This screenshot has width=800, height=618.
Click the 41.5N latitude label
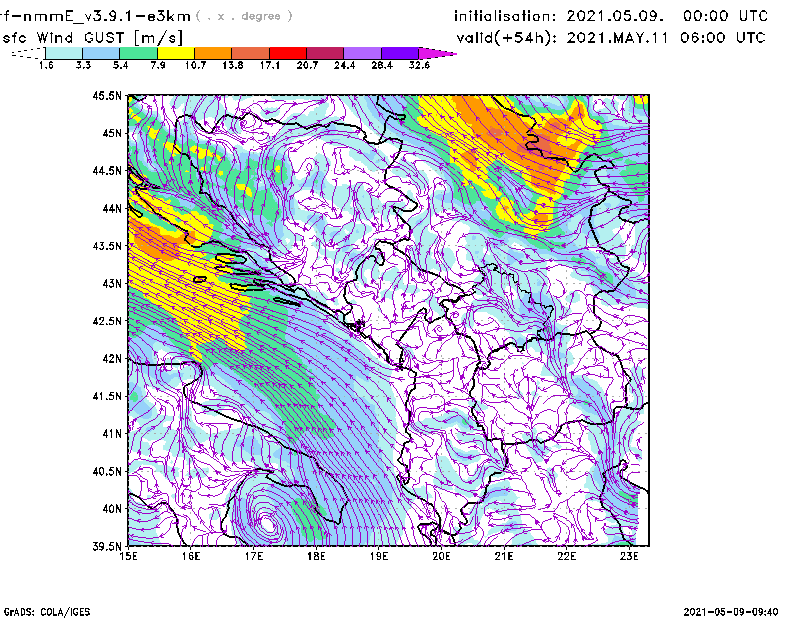point(107,396)
